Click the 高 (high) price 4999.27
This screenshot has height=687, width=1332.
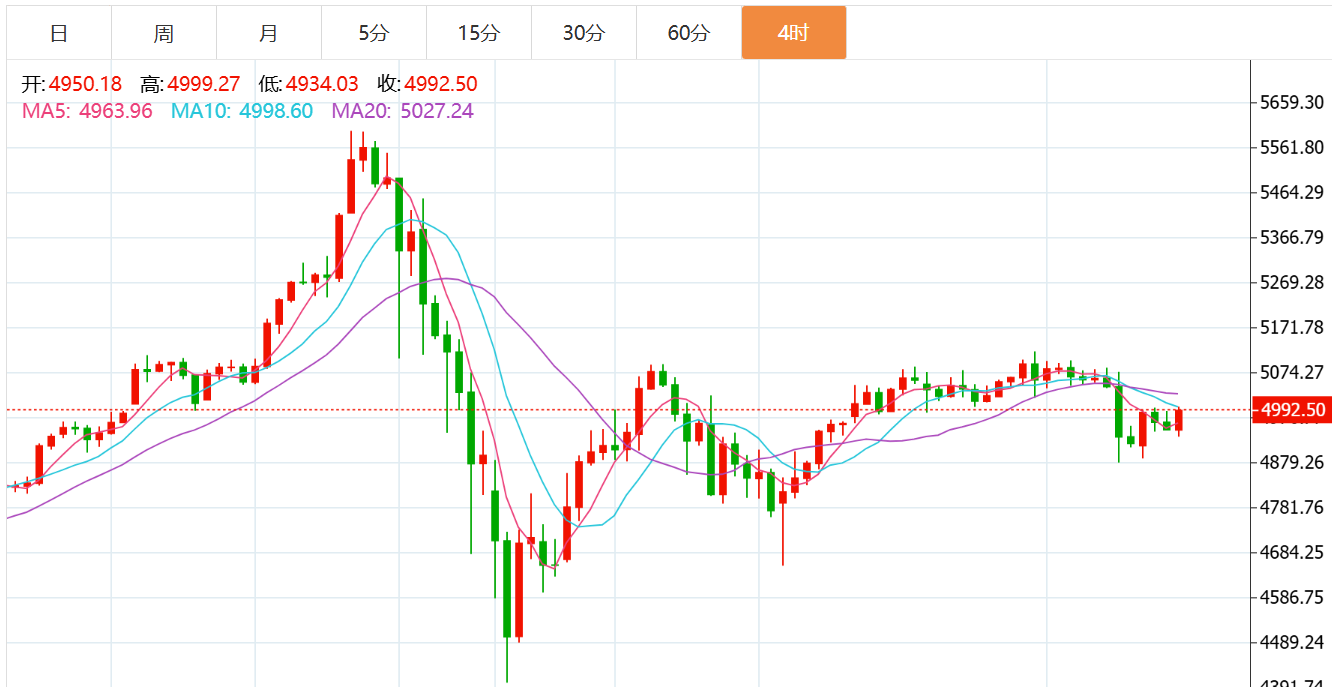(204, 84)
